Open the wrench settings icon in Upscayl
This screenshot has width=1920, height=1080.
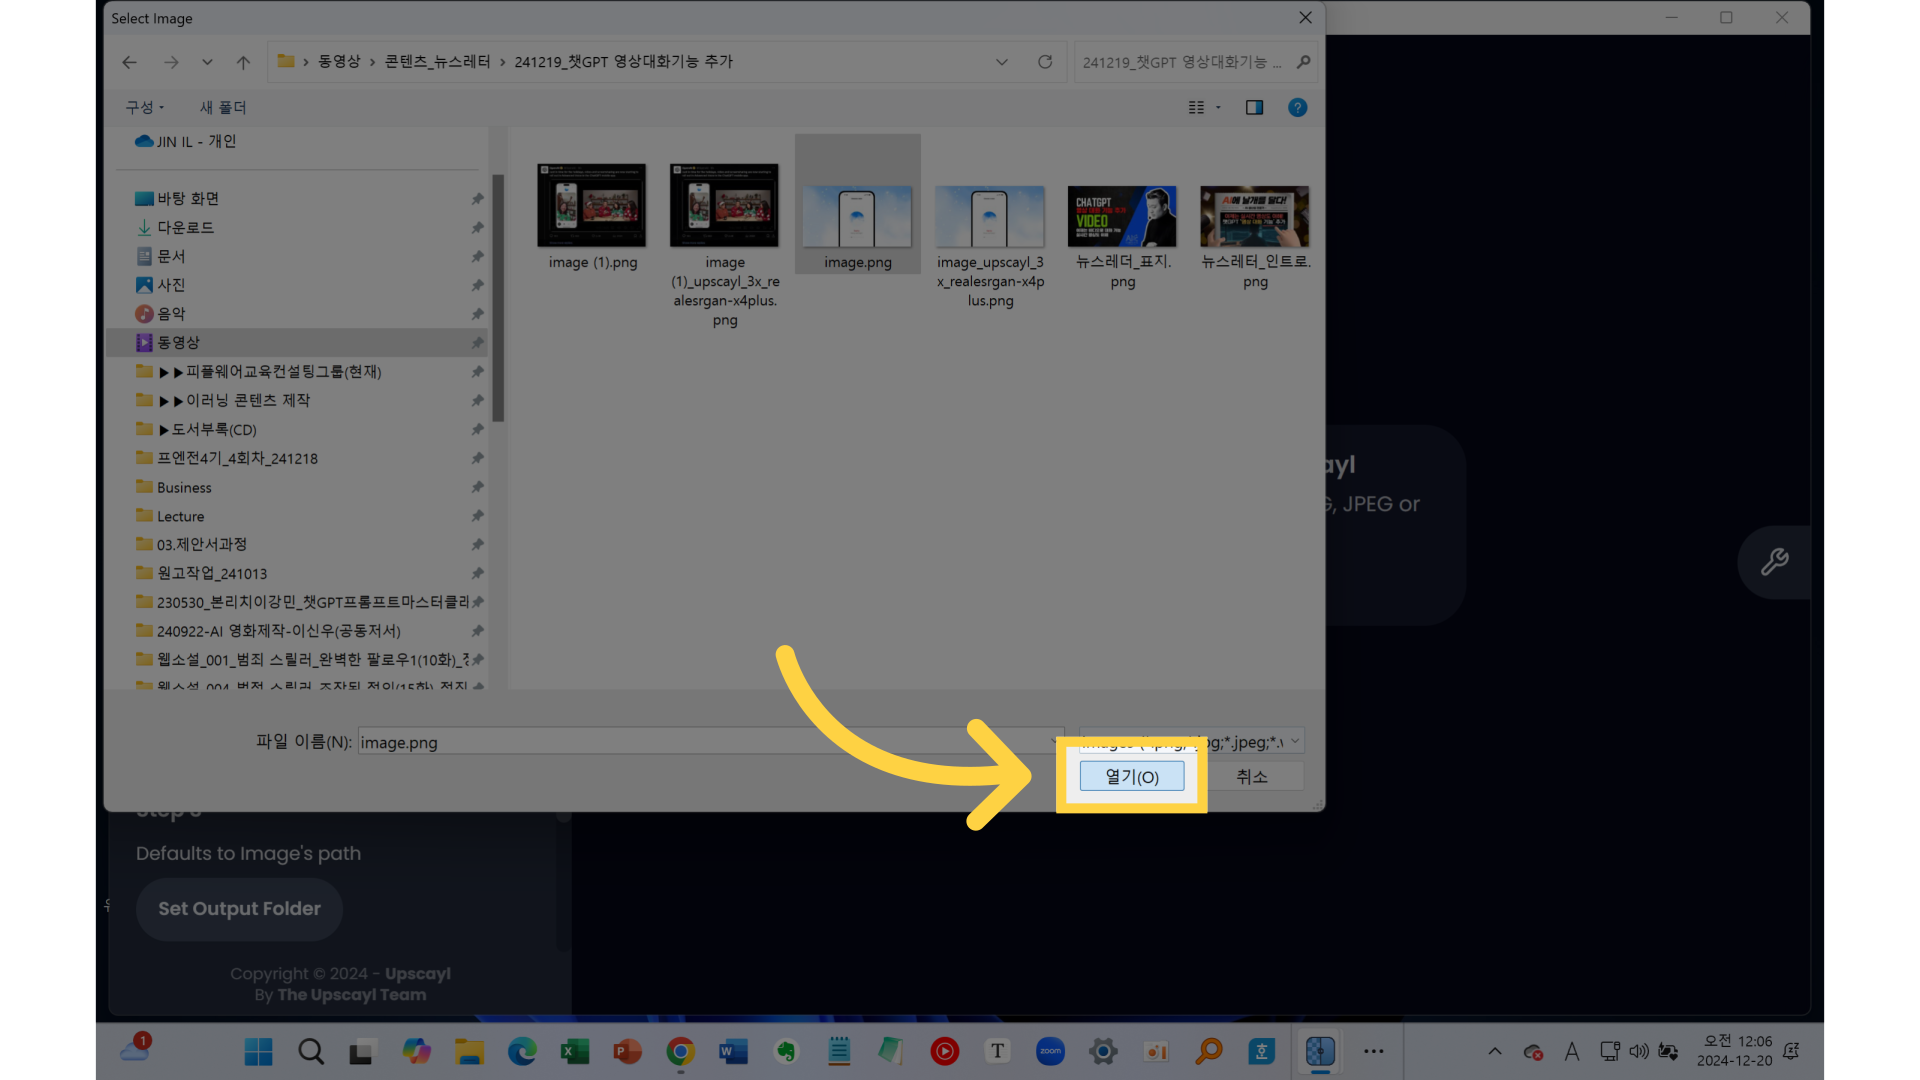(x=1774, y=562)
